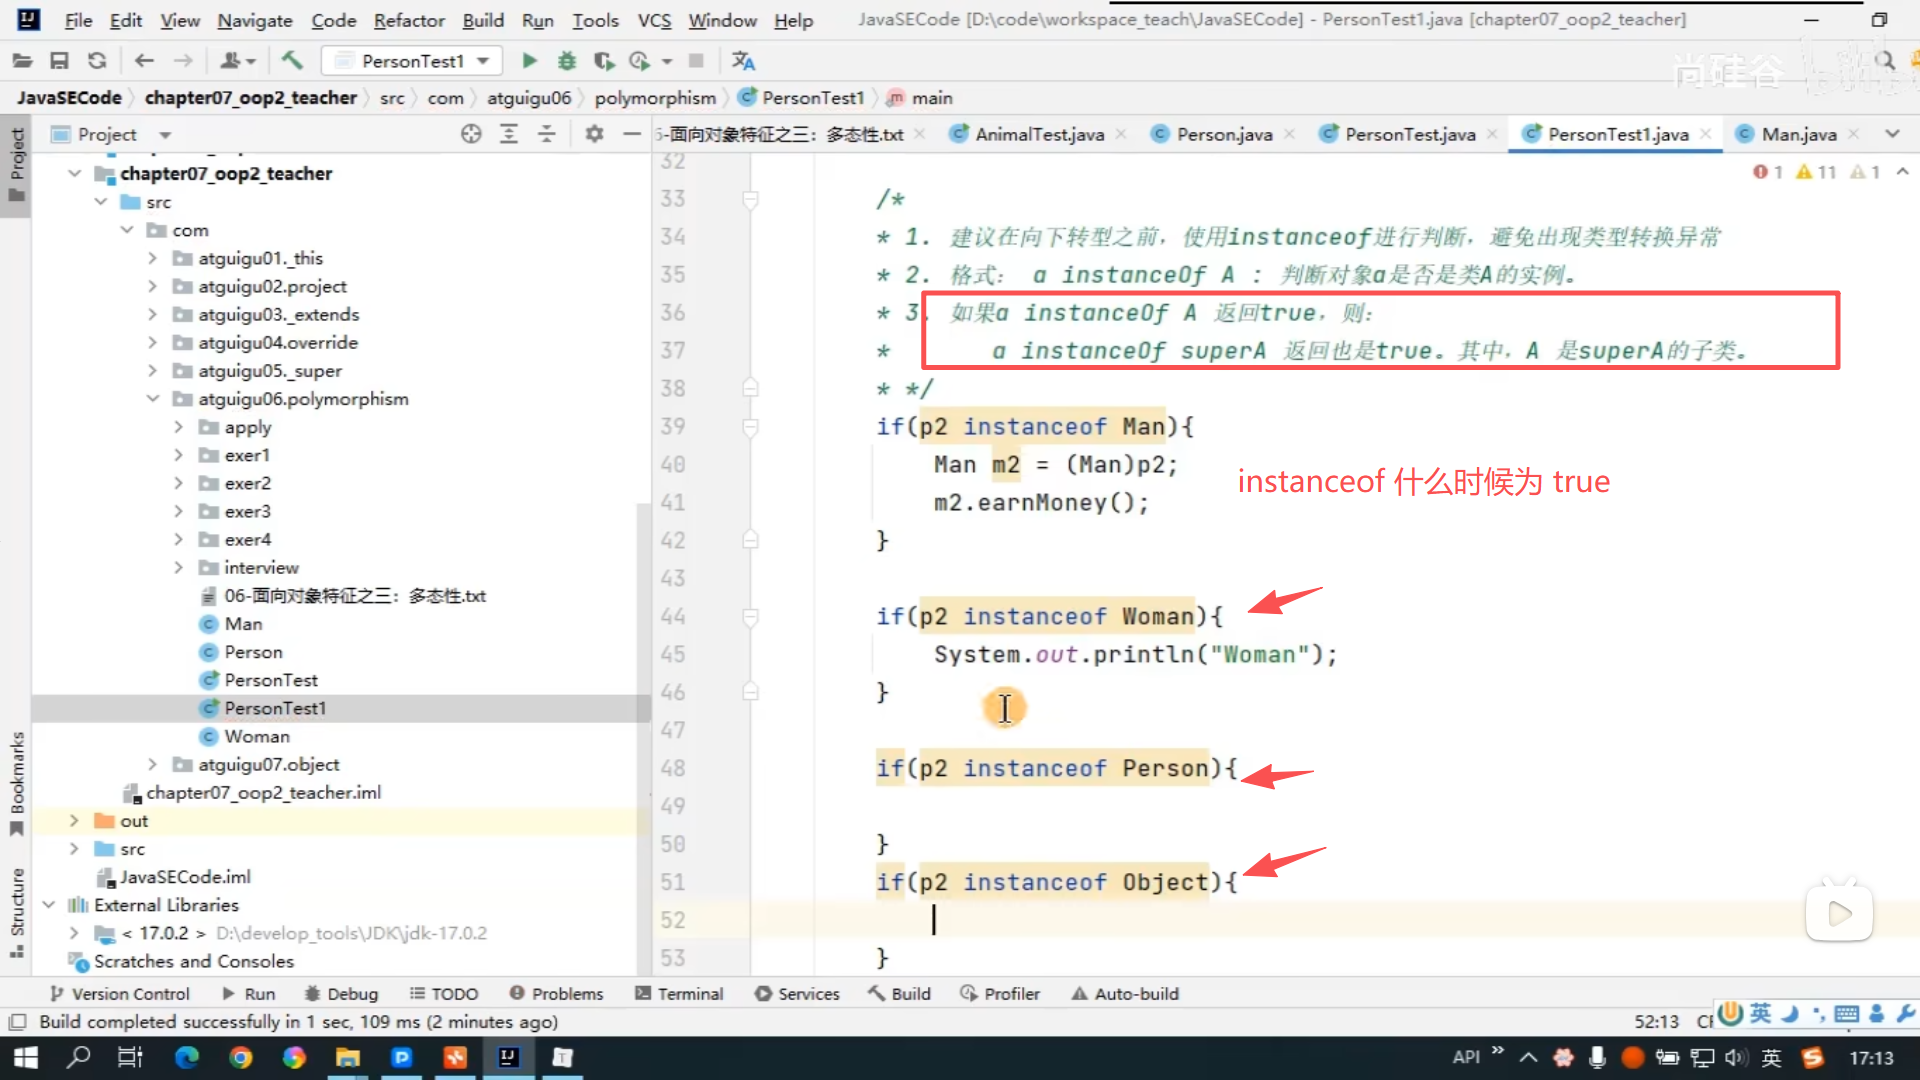Open Project panel settings gear
The height and width of the screenshot is (1080, 1920).
click(x=594, y=134)
